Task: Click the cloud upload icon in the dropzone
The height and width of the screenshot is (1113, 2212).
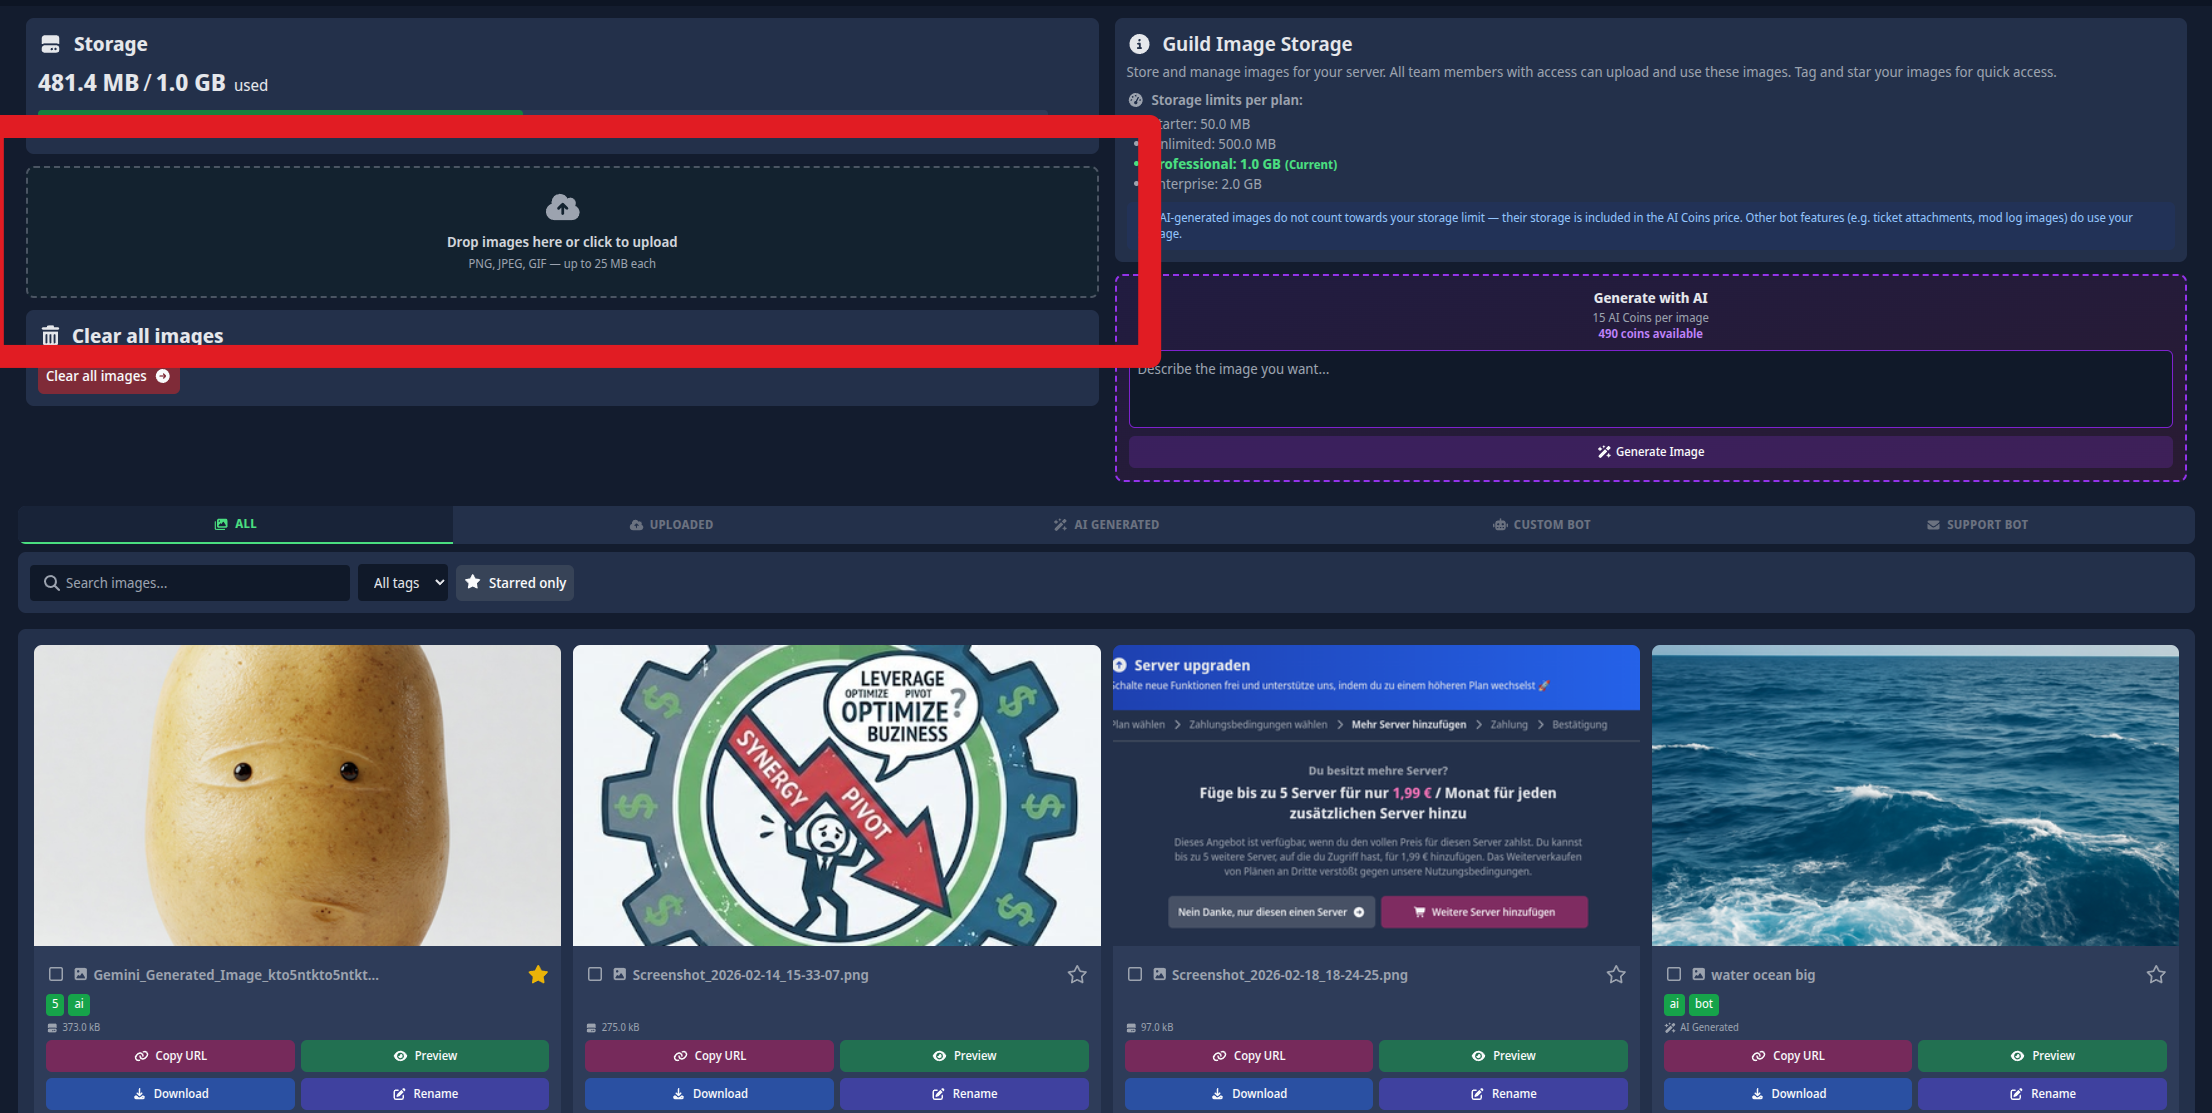Action: pos(563,207)
